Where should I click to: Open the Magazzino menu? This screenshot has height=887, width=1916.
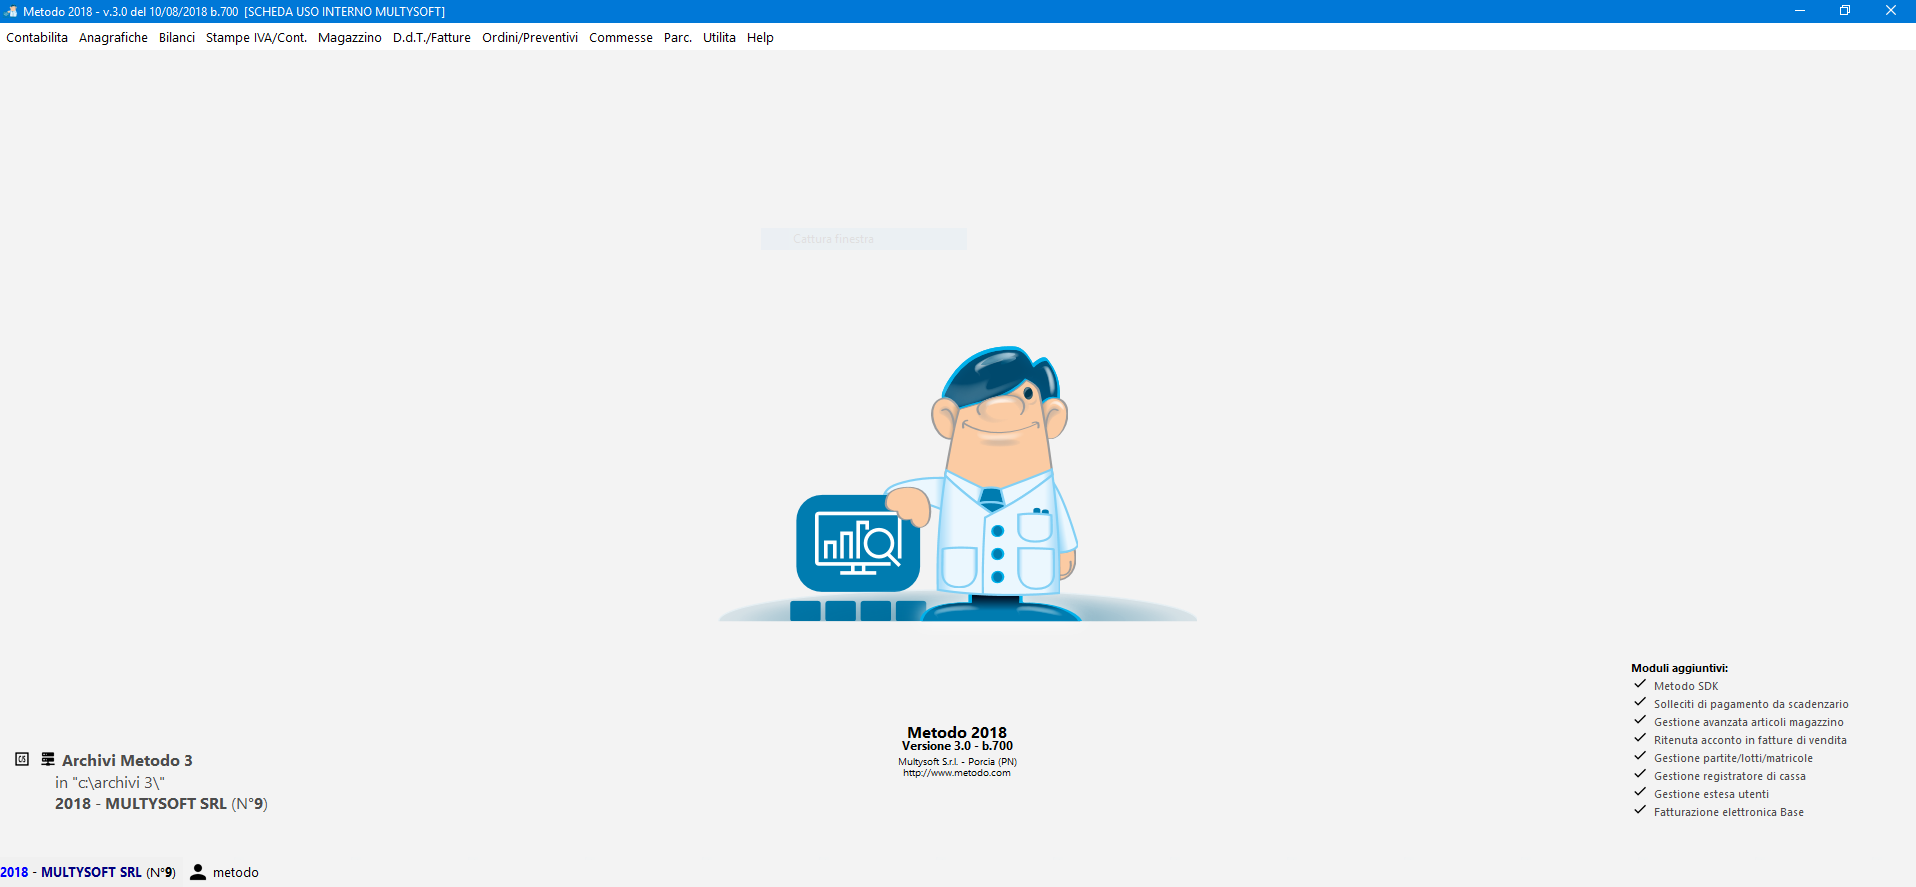(350, 37)
